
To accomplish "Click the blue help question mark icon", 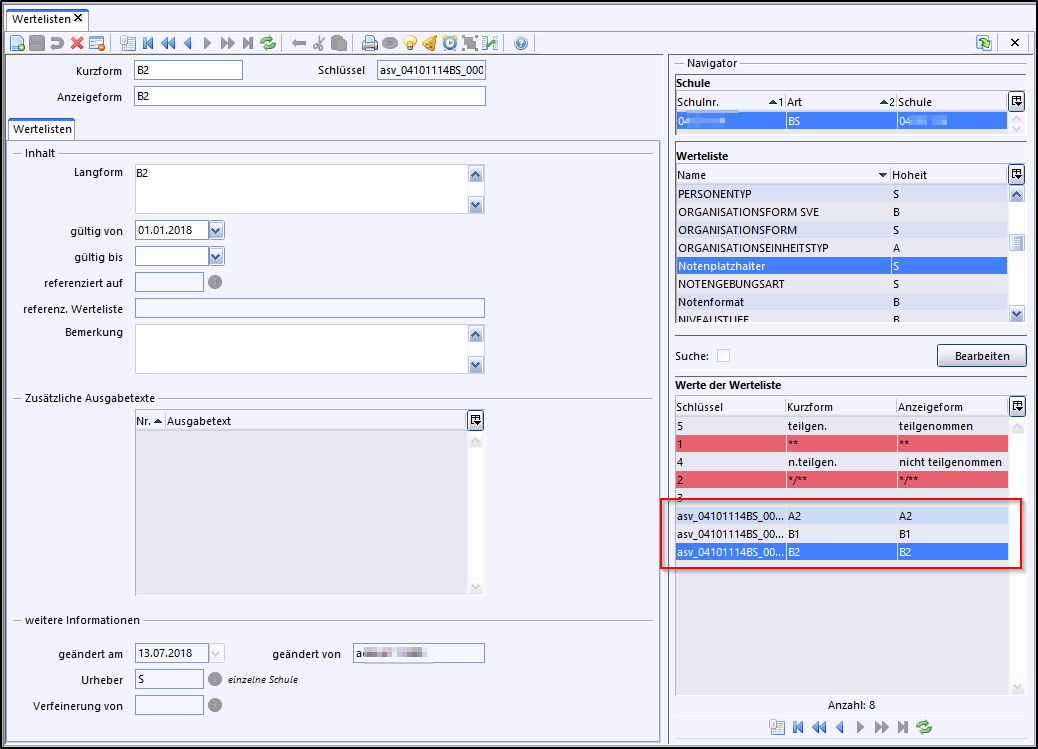I will [x=520, y=43].
